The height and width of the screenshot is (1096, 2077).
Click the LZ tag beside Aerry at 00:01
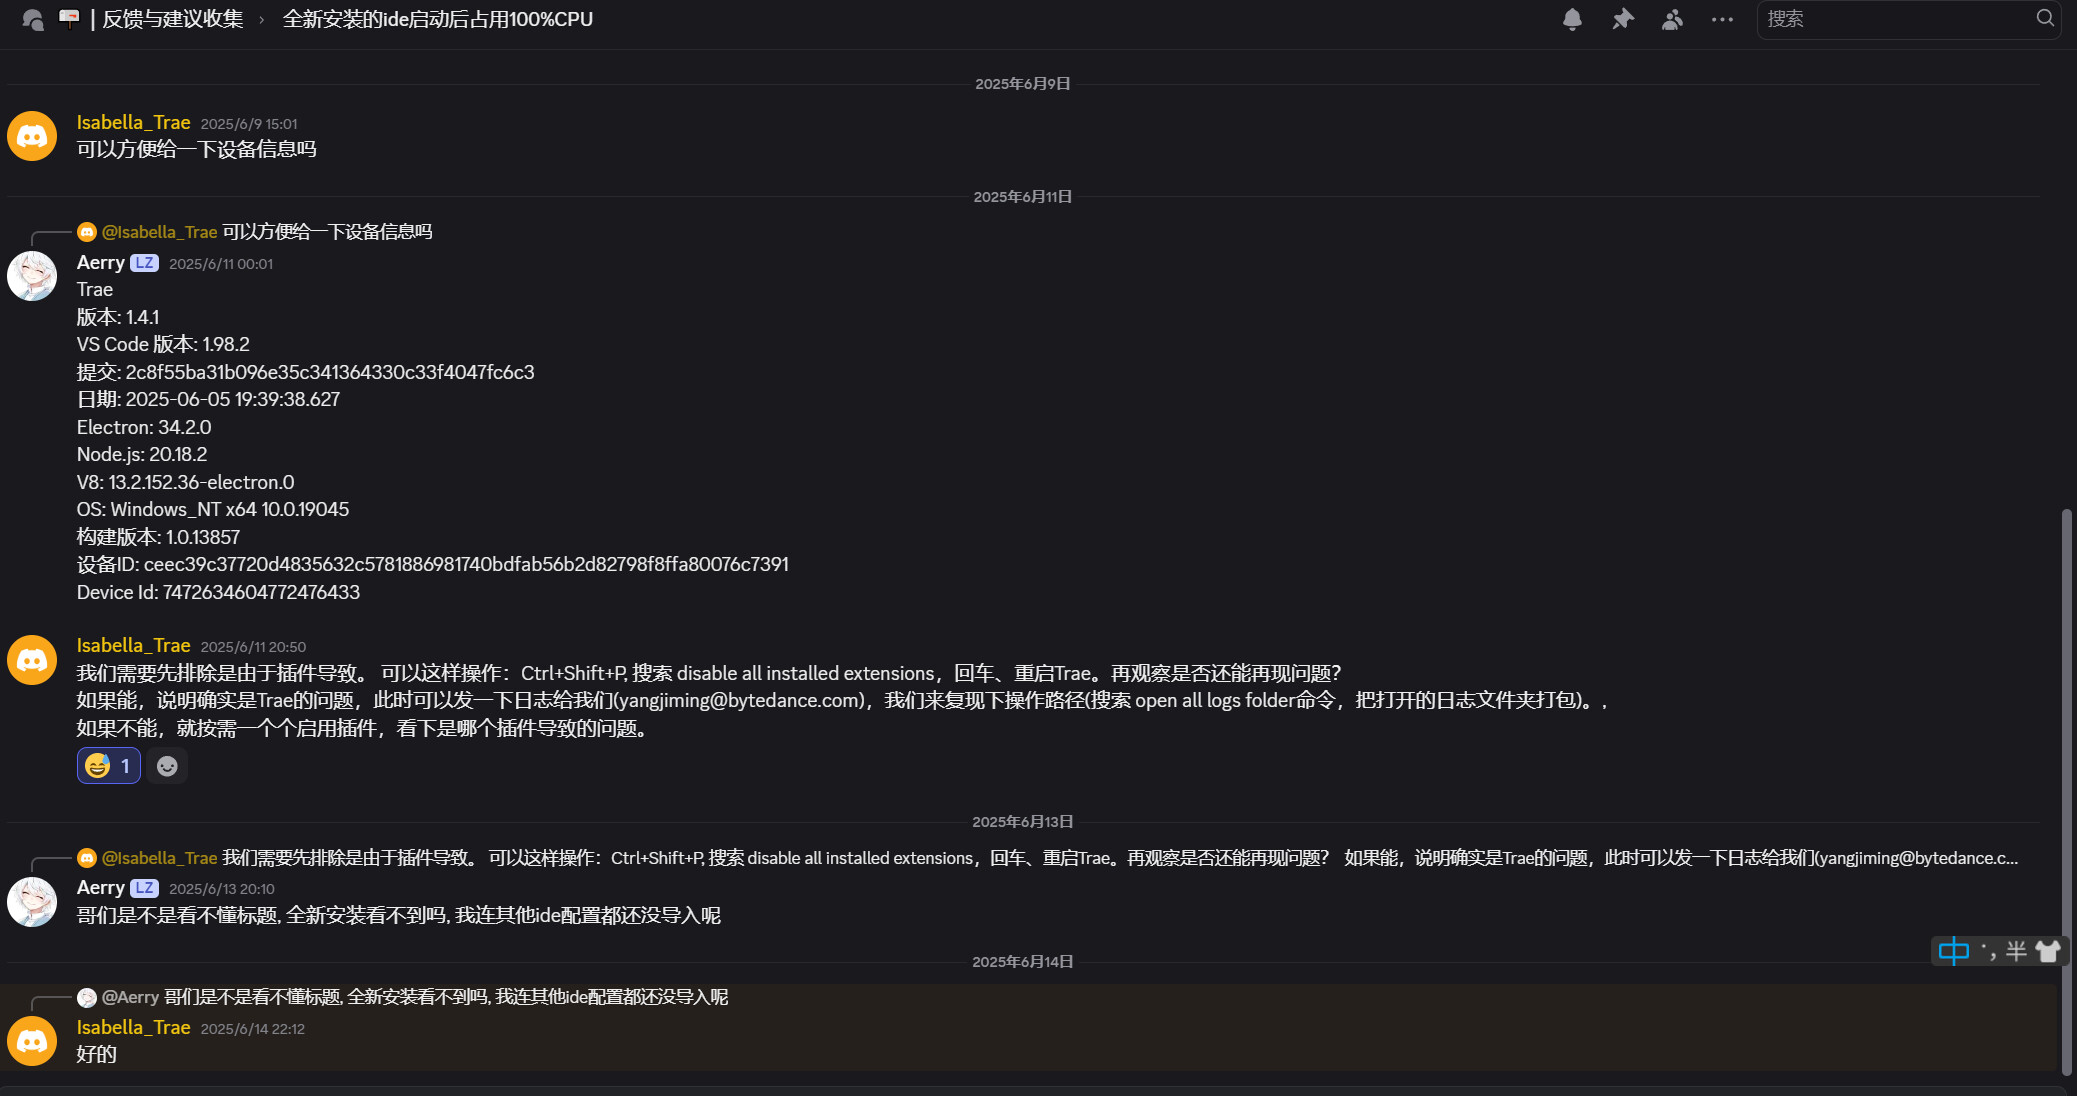coord(144,263)
